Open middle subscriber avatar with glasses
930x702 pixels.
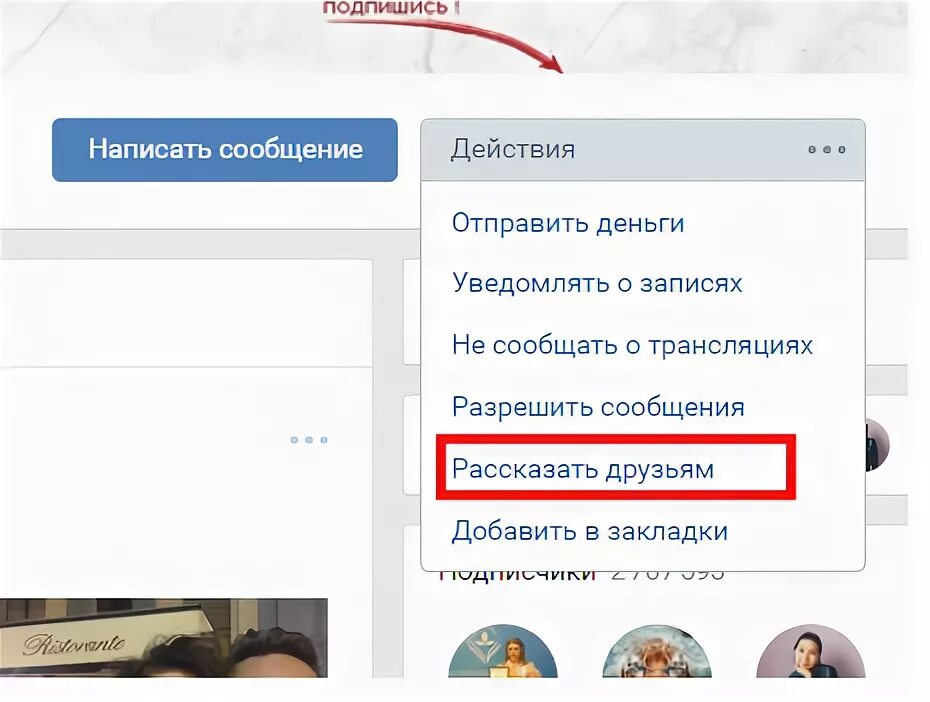click(x=657, y=651)
